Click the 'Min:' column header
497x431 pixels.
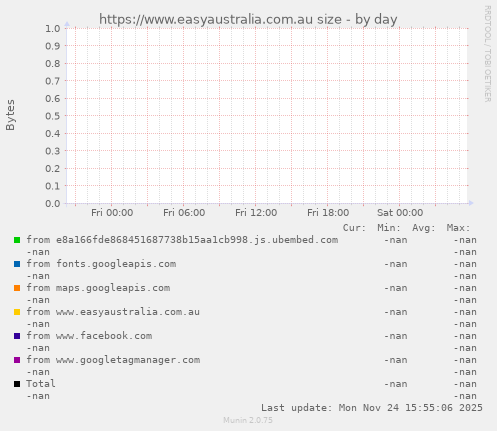click(389, 228)
